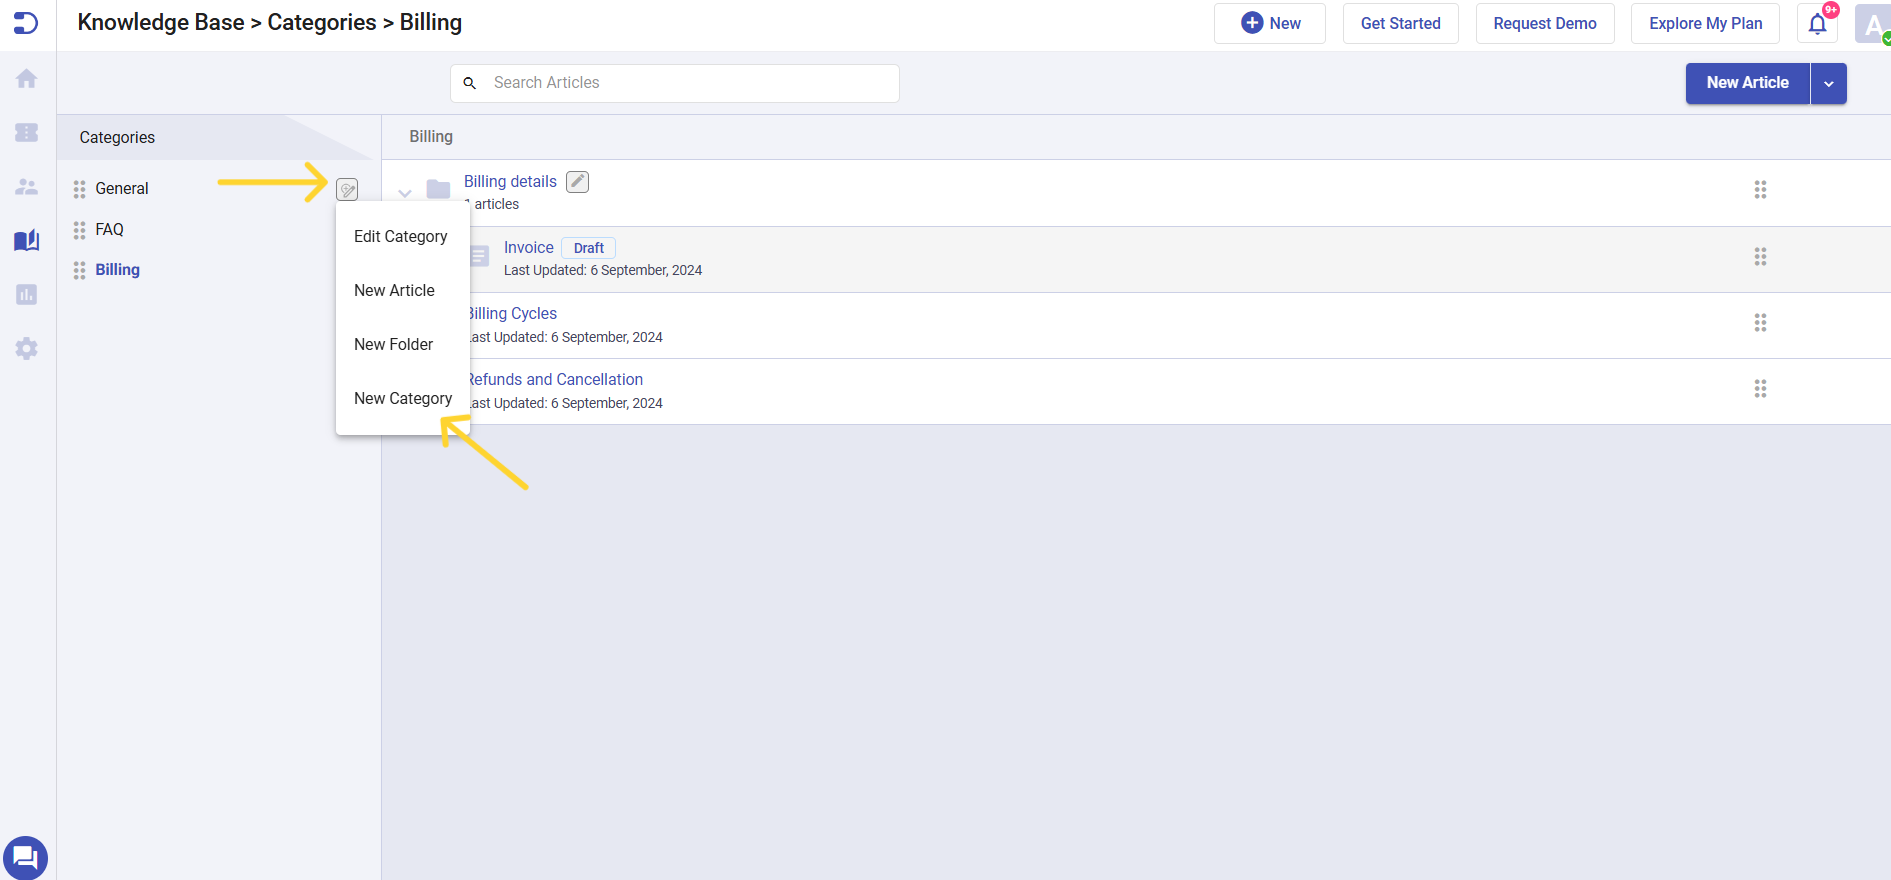Screen dimensions: 1891x880
Task: Choose Edit Category from the menu
Action: [401, 237]
